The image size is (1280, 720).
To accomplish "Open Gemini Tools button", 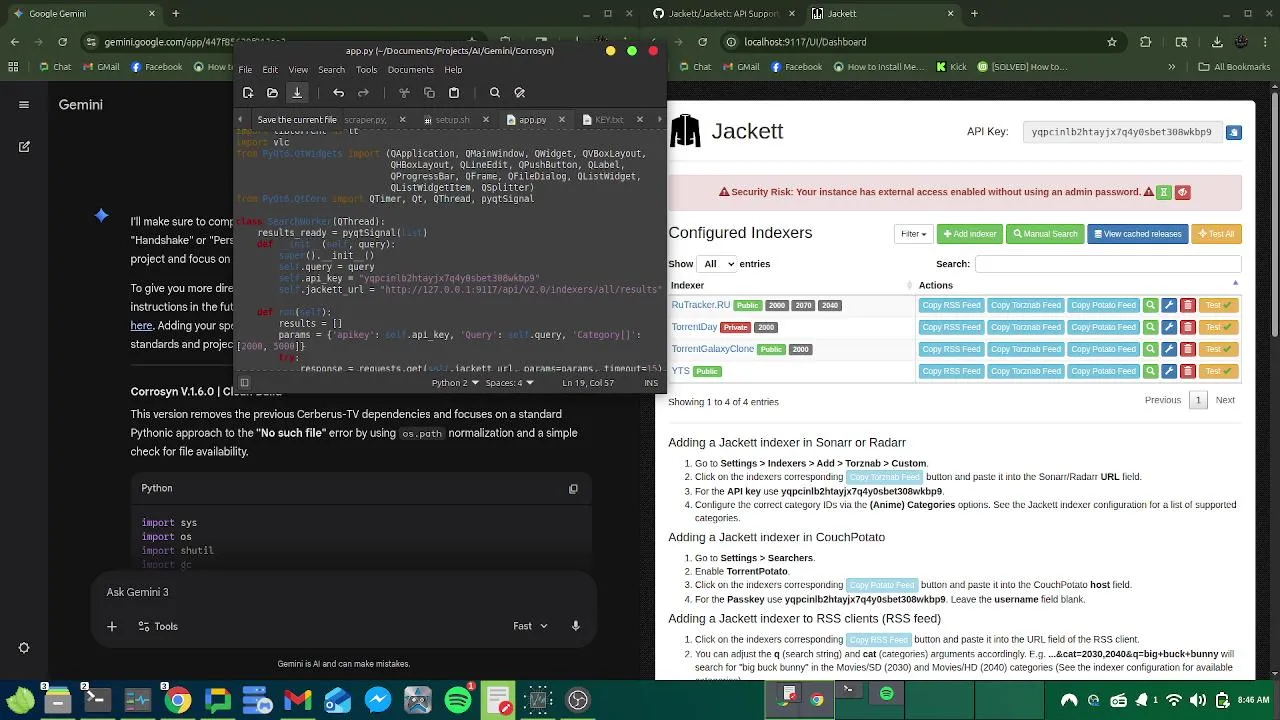I will click(156, 626).
